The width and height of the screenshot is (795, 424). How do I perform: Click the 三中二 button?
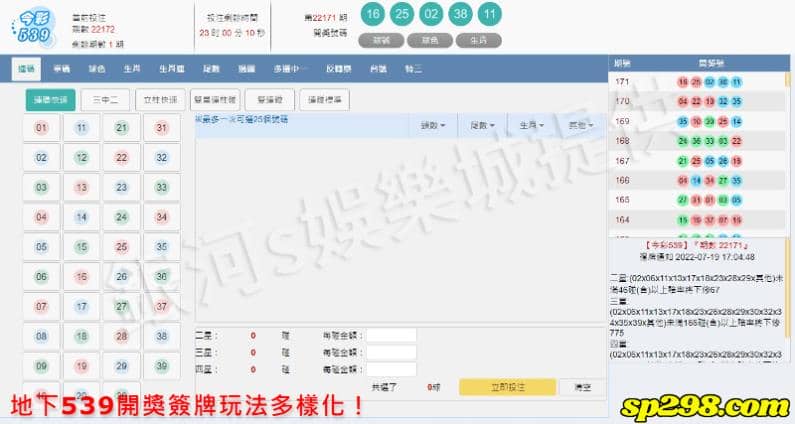click(105, 100)
